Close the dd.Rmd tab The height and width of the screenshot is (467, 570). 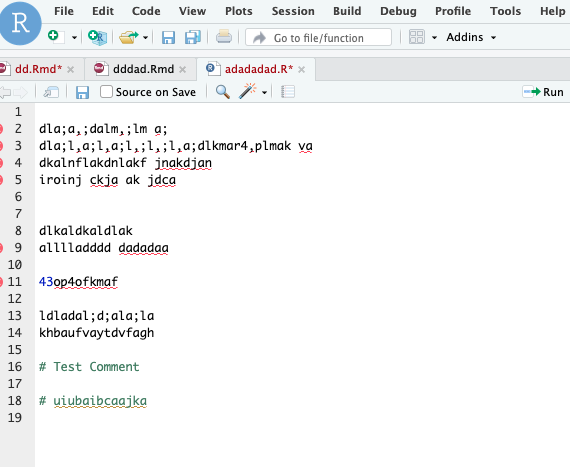tap(71, 69)
